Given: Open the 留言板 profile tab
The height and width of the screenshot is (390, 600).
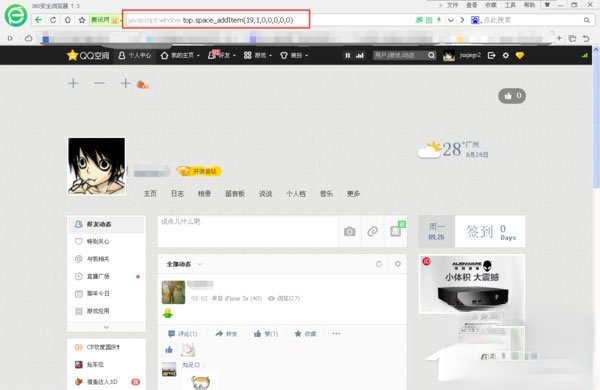Looking at the screenshot, I should (235, 194).
